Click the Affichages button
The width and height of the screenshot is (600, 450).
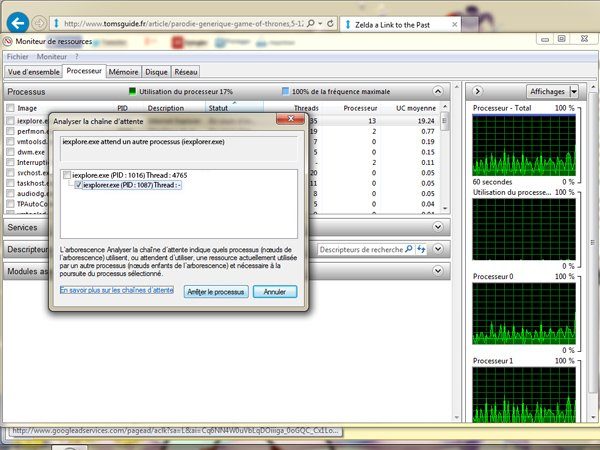tap(548, 91)
